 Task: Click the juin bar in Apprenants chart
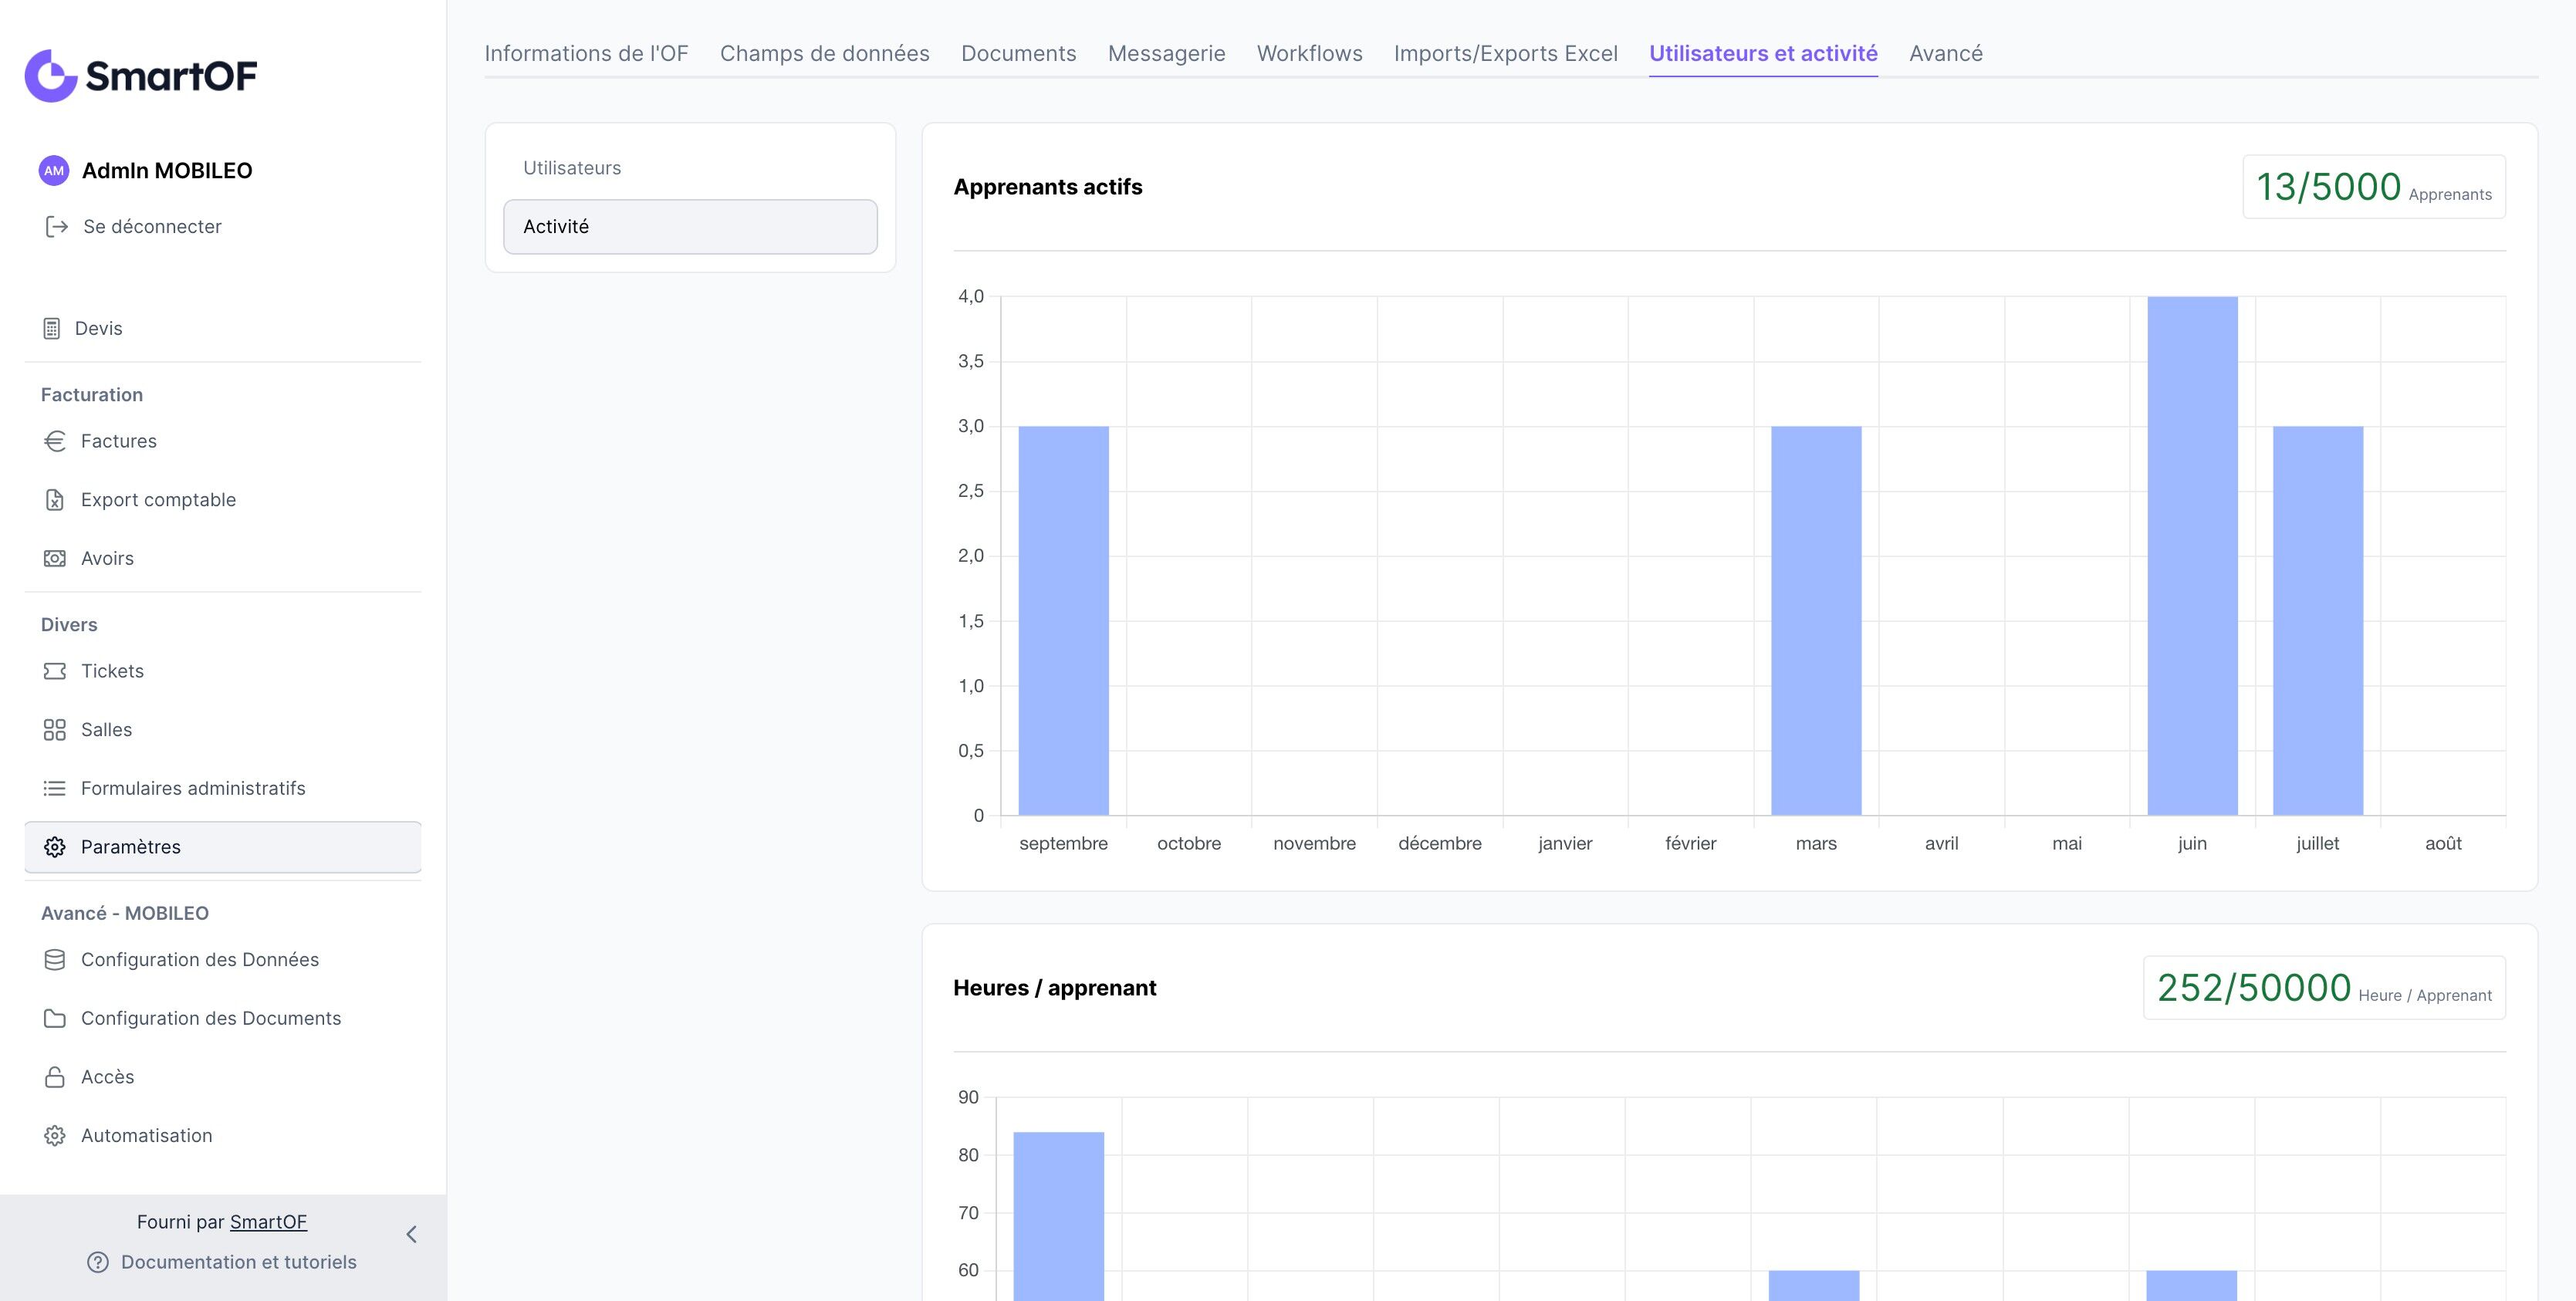2192,556
